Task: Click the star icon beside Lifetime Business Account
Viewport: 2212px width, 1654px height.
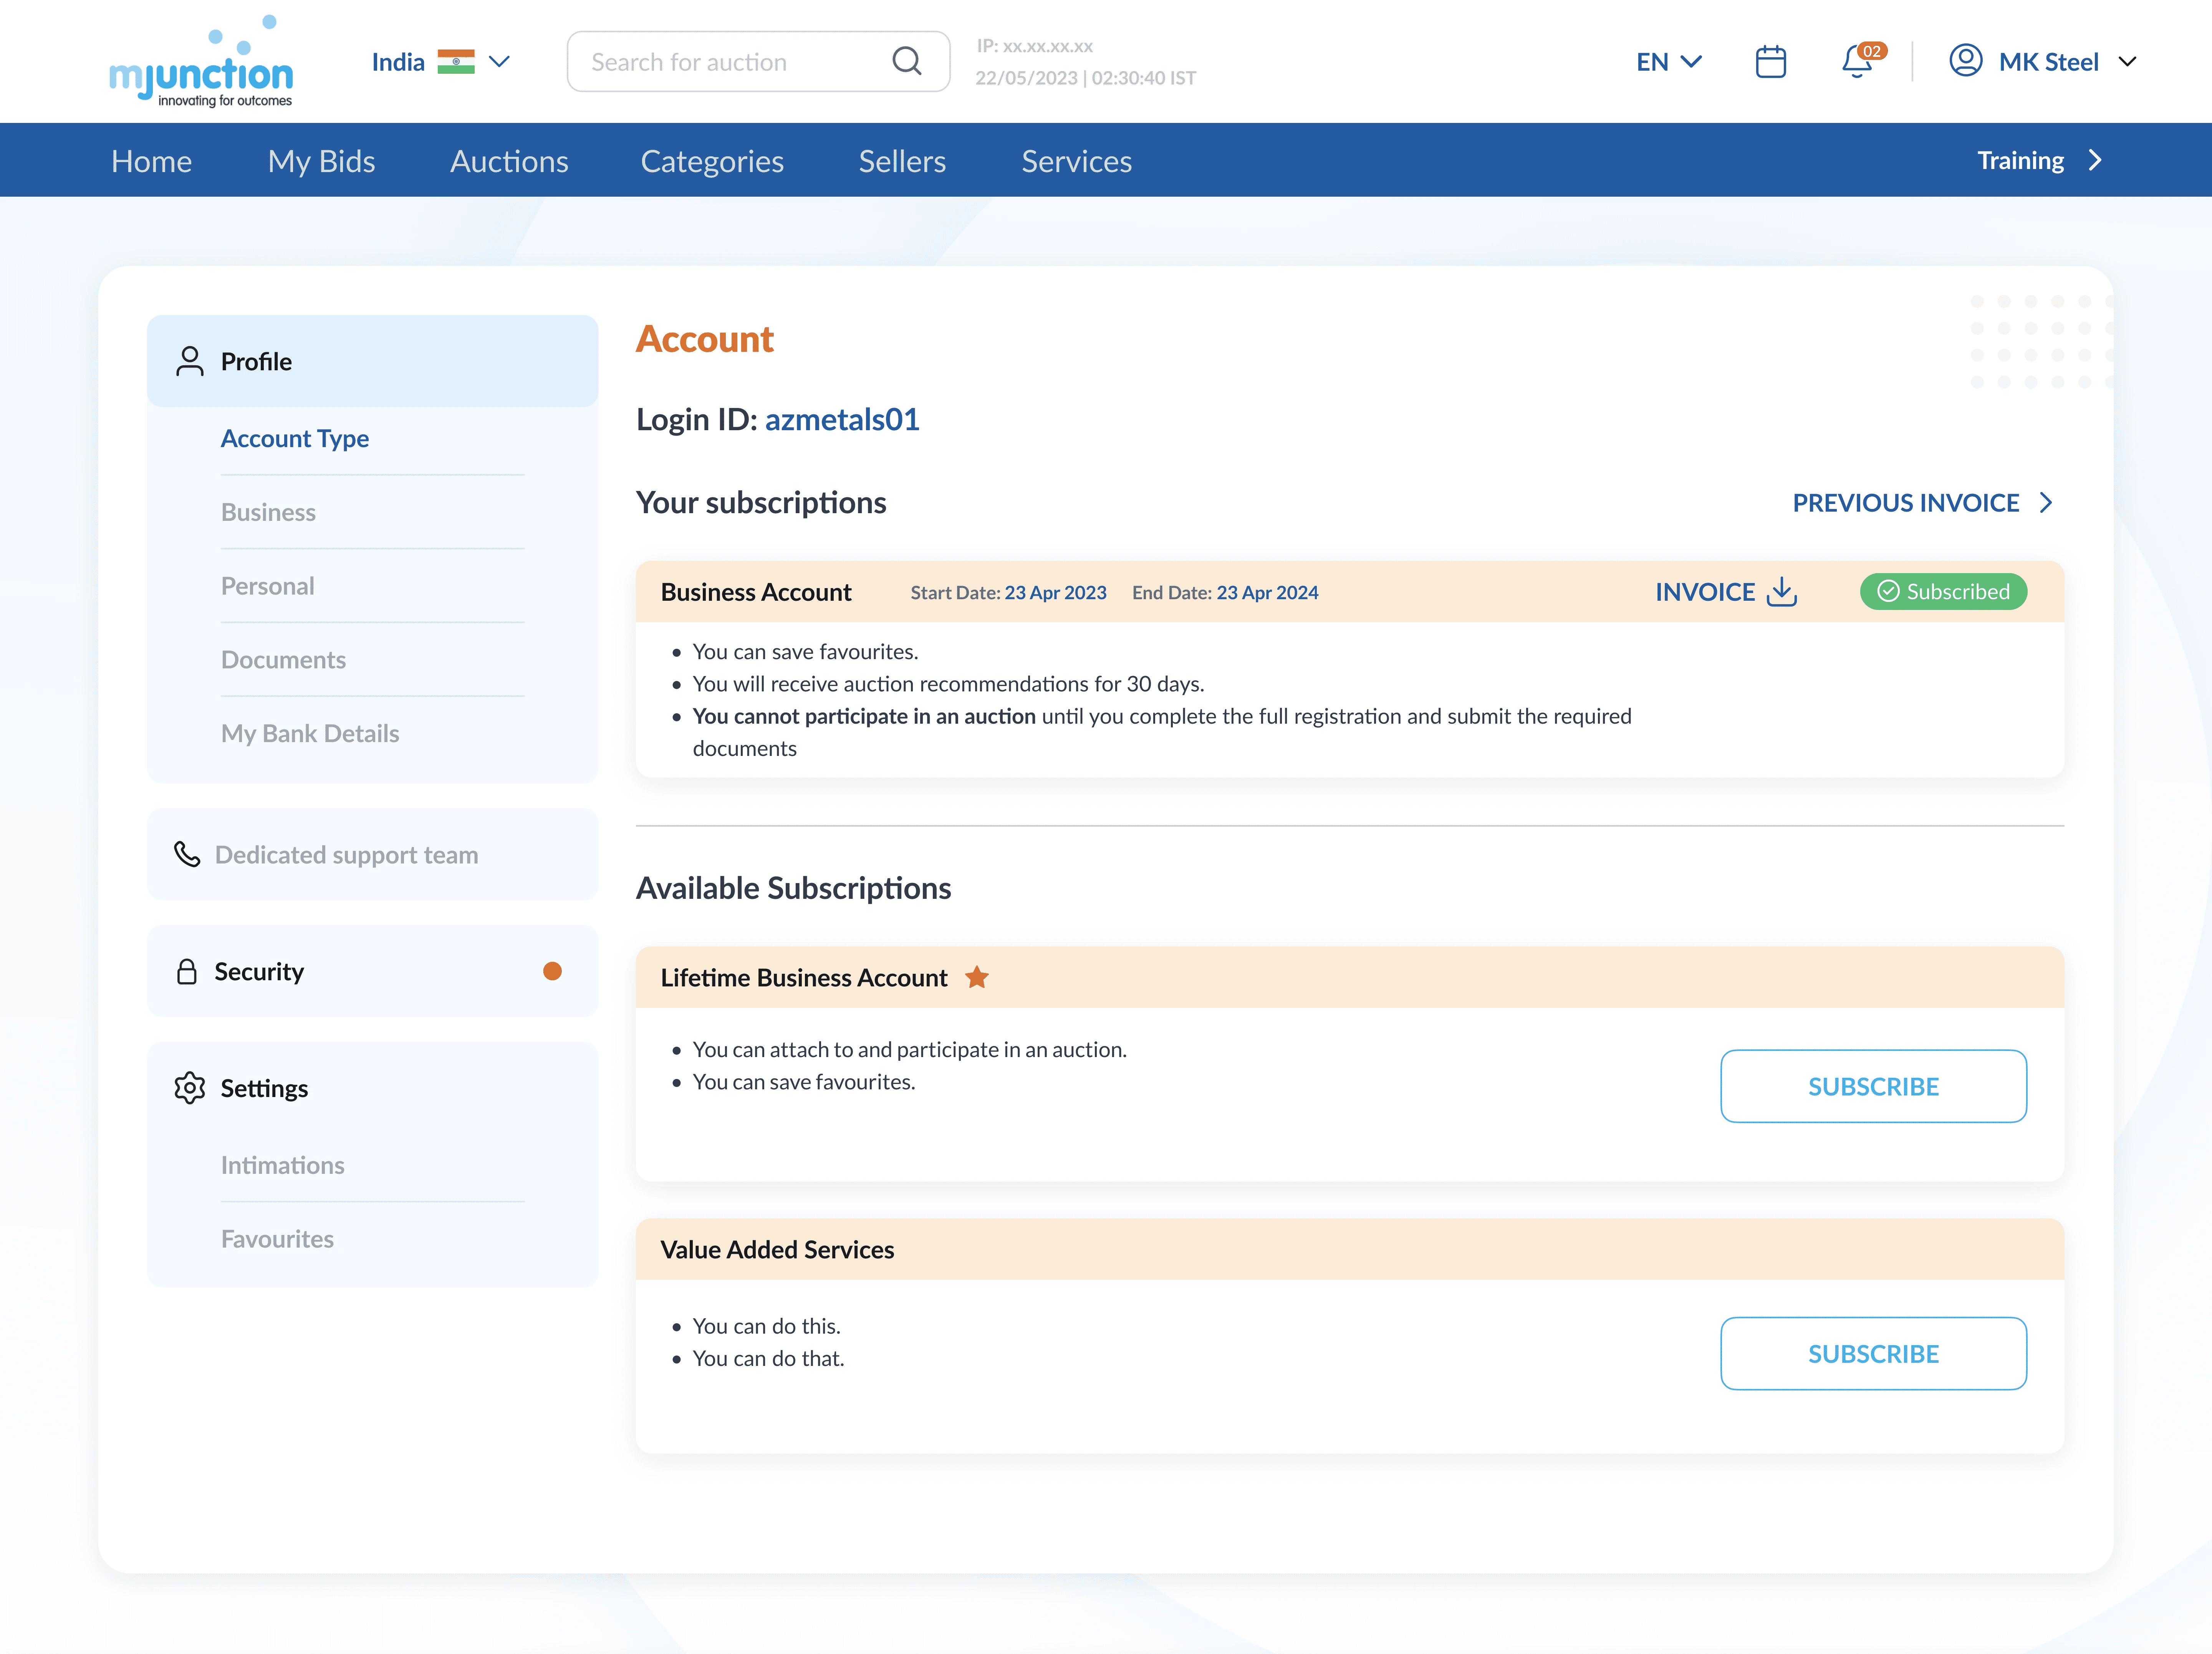Action: pyautogui.click(x=977, y=977)
